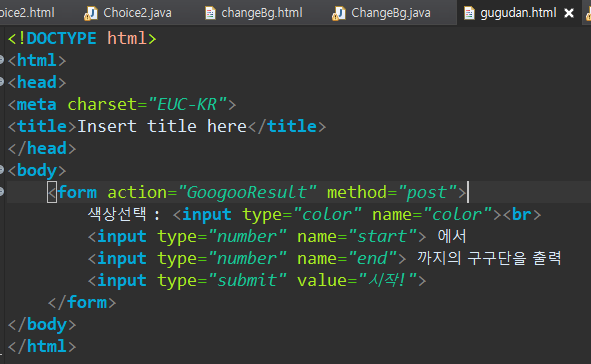This screenshot has width=591, height=364.
Task: Click the opening html tag name
Action: pos(37,60)
